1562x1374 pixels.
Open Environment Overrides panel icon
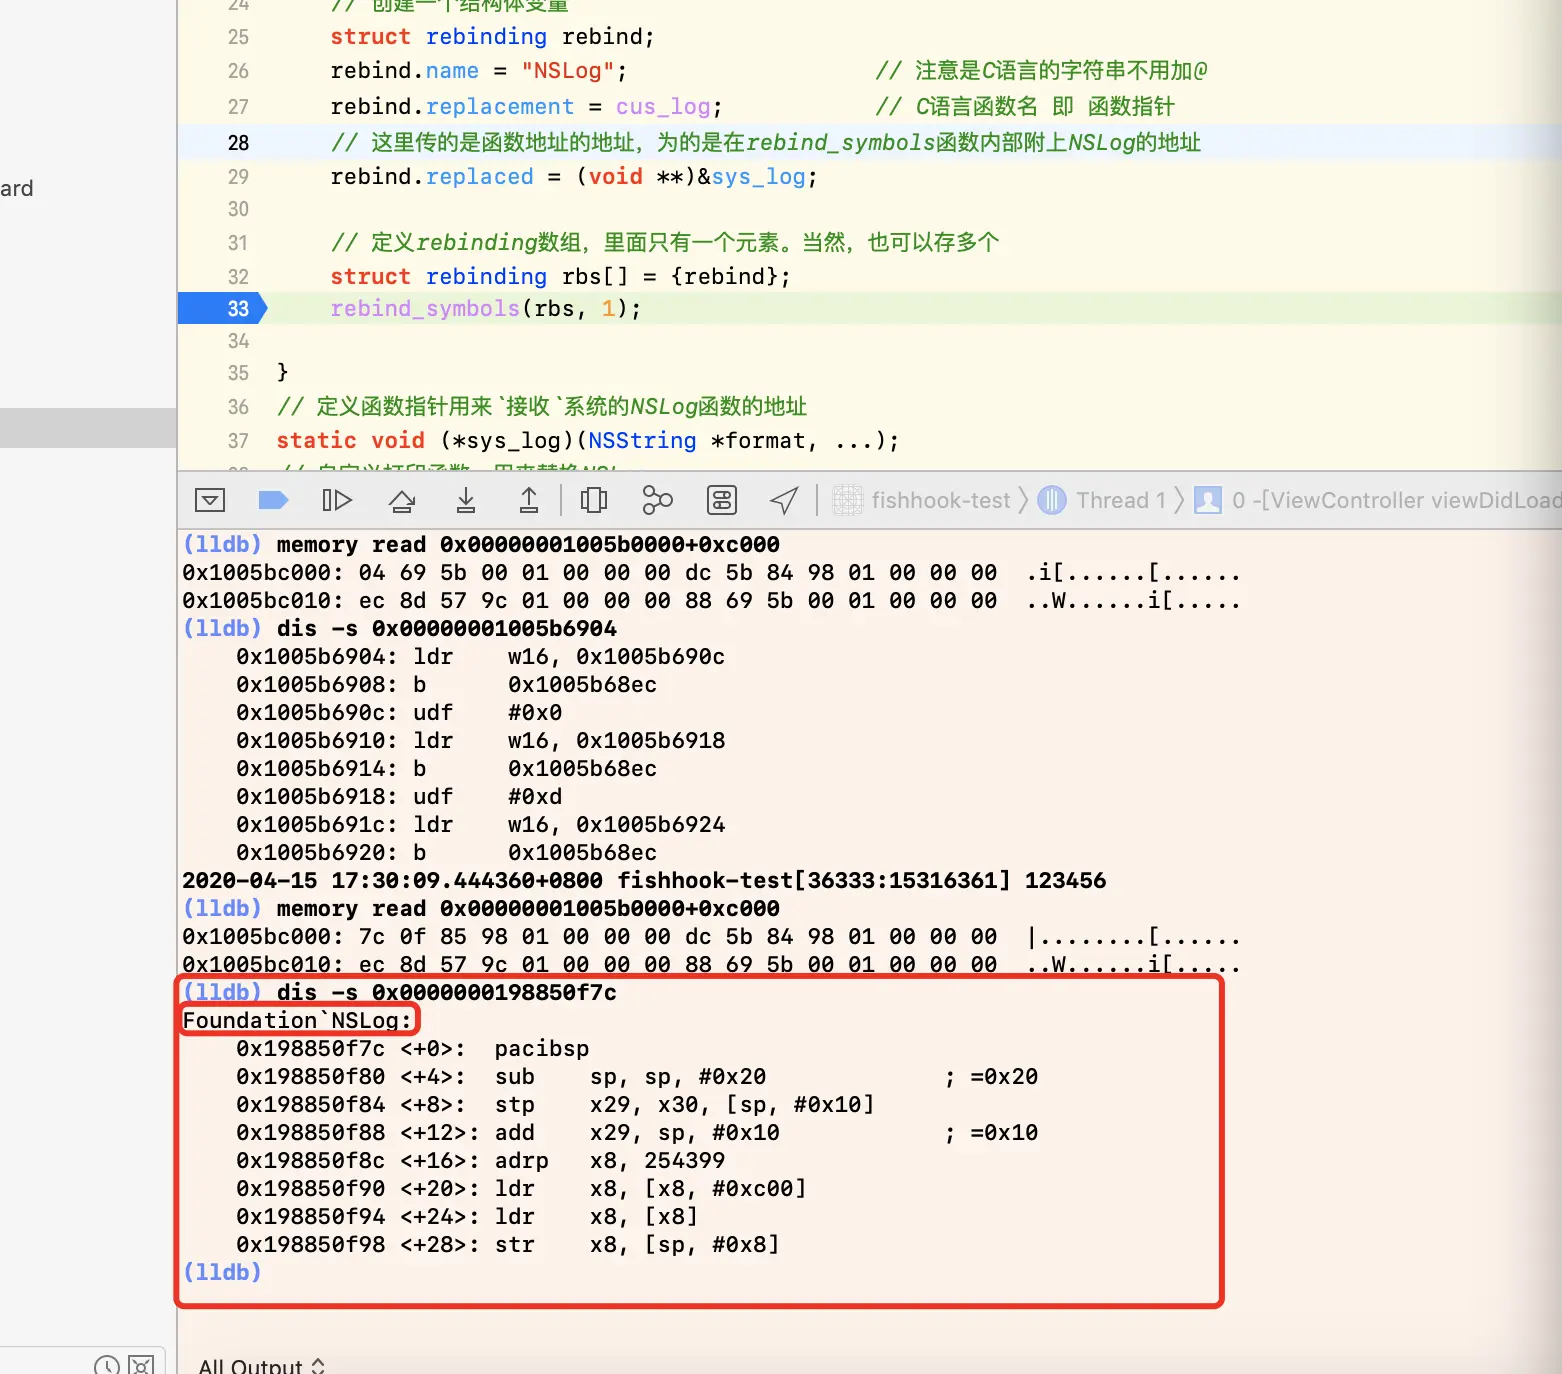(x=721, y=500)
